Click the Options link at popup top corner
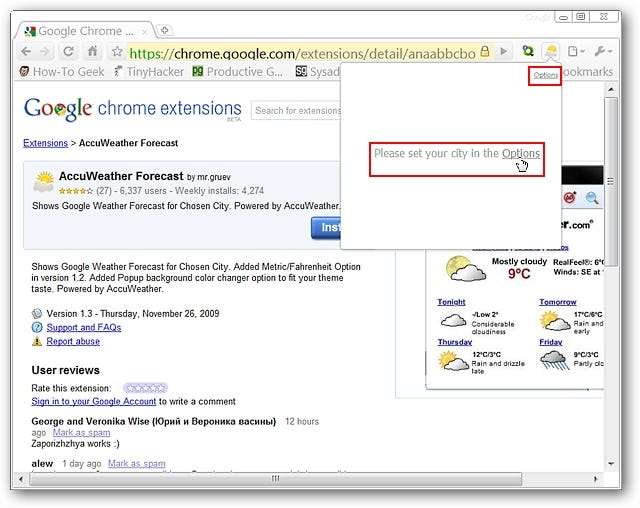Screen dimensions: 640x508 [x=545, y=75]
